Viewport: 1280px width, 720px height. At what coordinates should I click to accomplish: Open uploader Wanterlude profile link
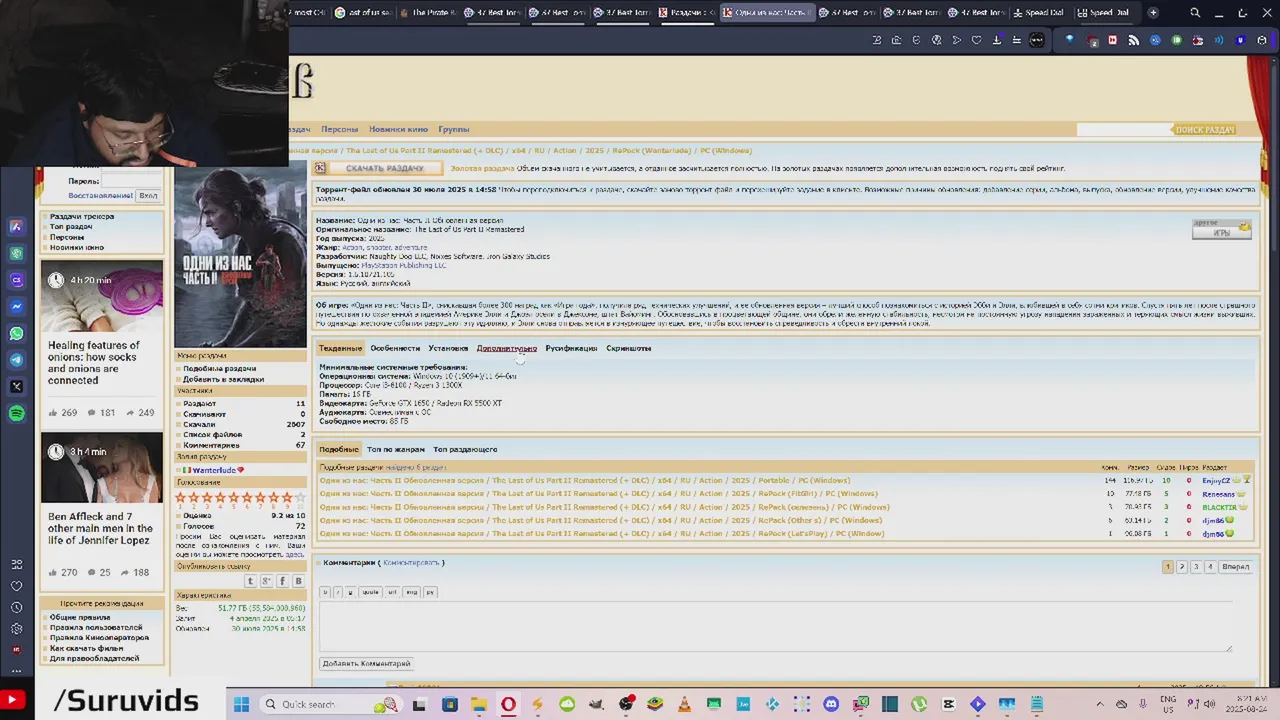214,470
